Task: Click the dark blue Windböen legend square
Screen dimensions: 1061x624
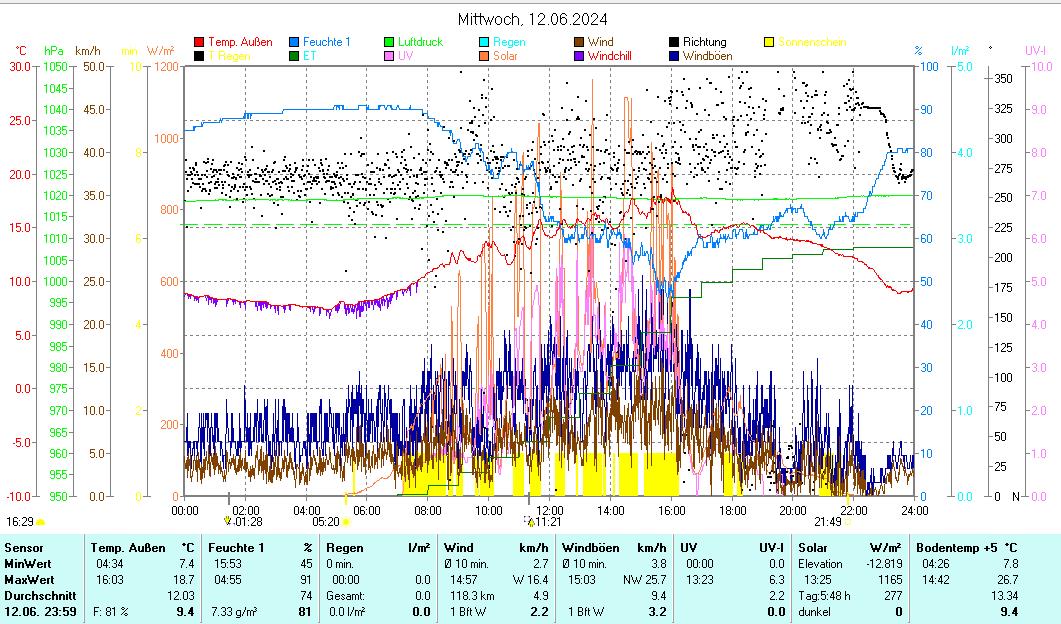Action: click(x=674, y=57)
